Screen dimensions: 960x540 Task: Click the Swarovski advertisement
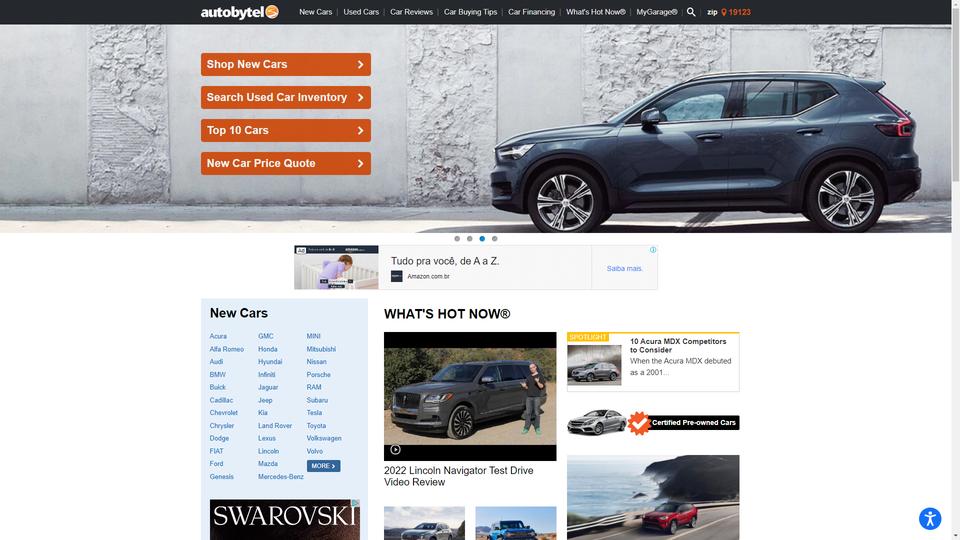(285, 519)
